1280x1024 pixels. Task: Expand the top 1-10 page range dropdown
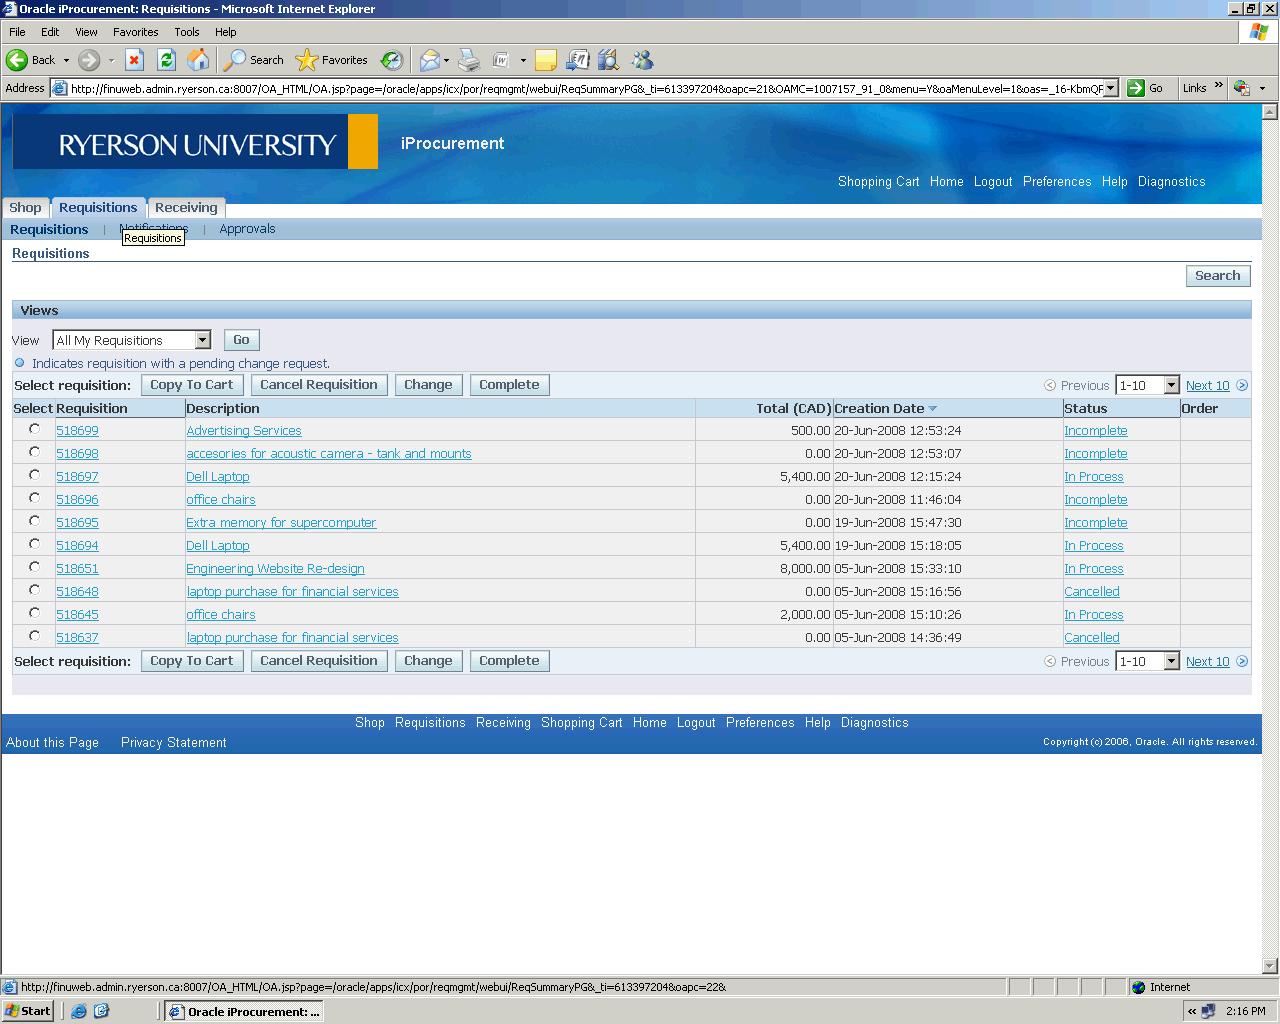(1171, 385)
